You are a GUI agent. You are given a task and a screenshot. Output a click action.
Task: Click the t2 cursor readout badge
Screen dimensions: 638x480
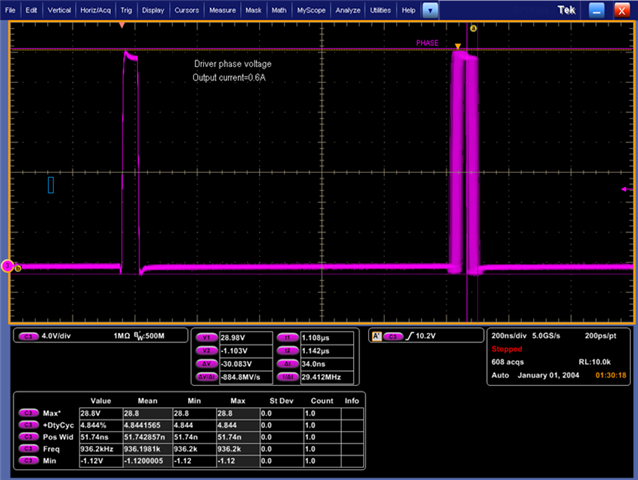[x=287, y=351]
